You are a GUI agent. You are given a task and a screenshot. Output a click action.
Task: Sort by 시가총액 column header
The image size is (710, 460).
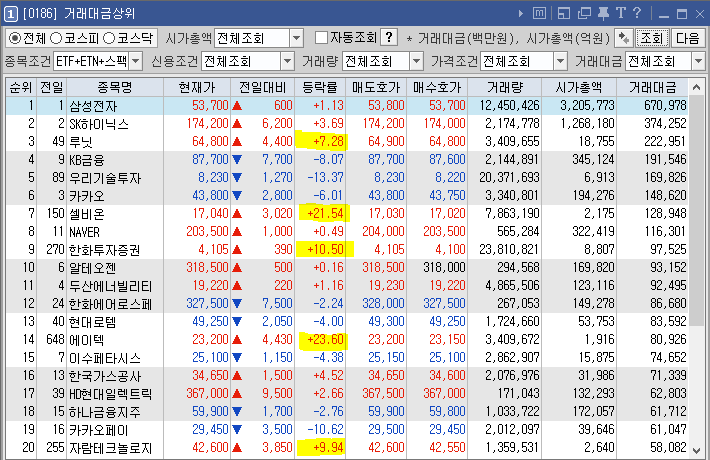pyautogui.click(x=579, y=87)
